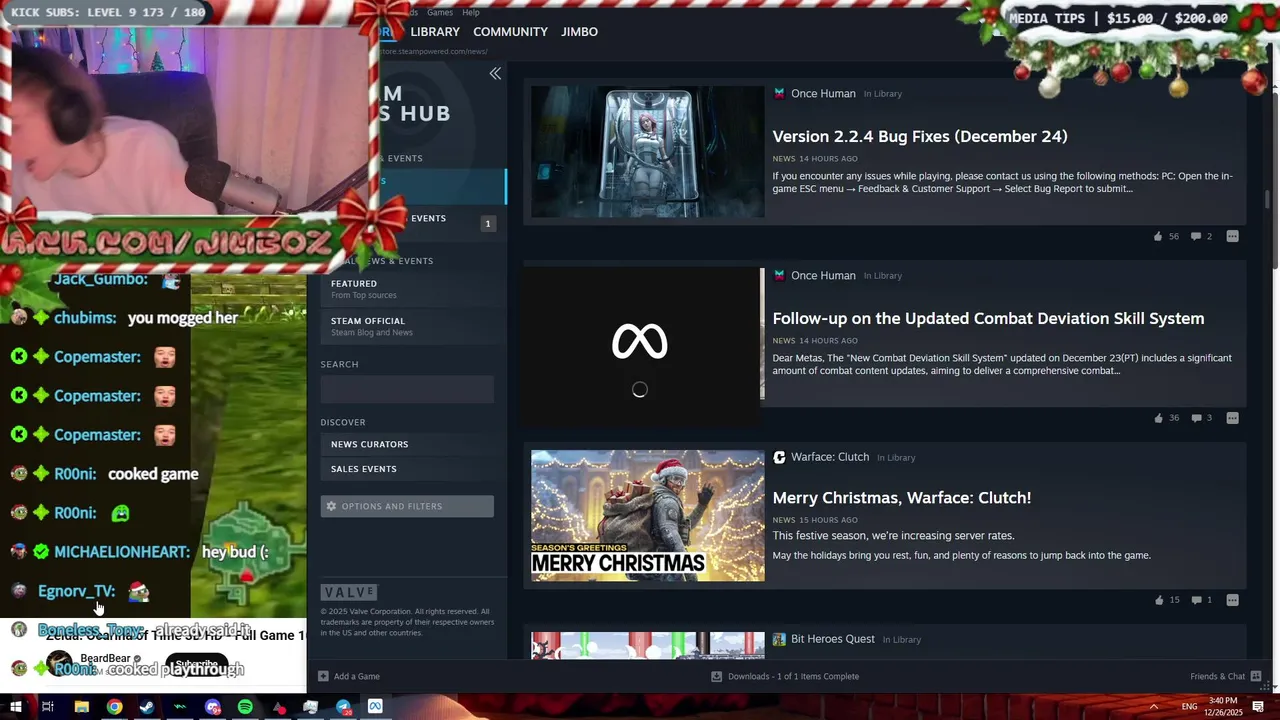This screenshot has height=720, width=1280.
Task: Switch to Google Chrome on the taskbar
Action: pos(115,707)
